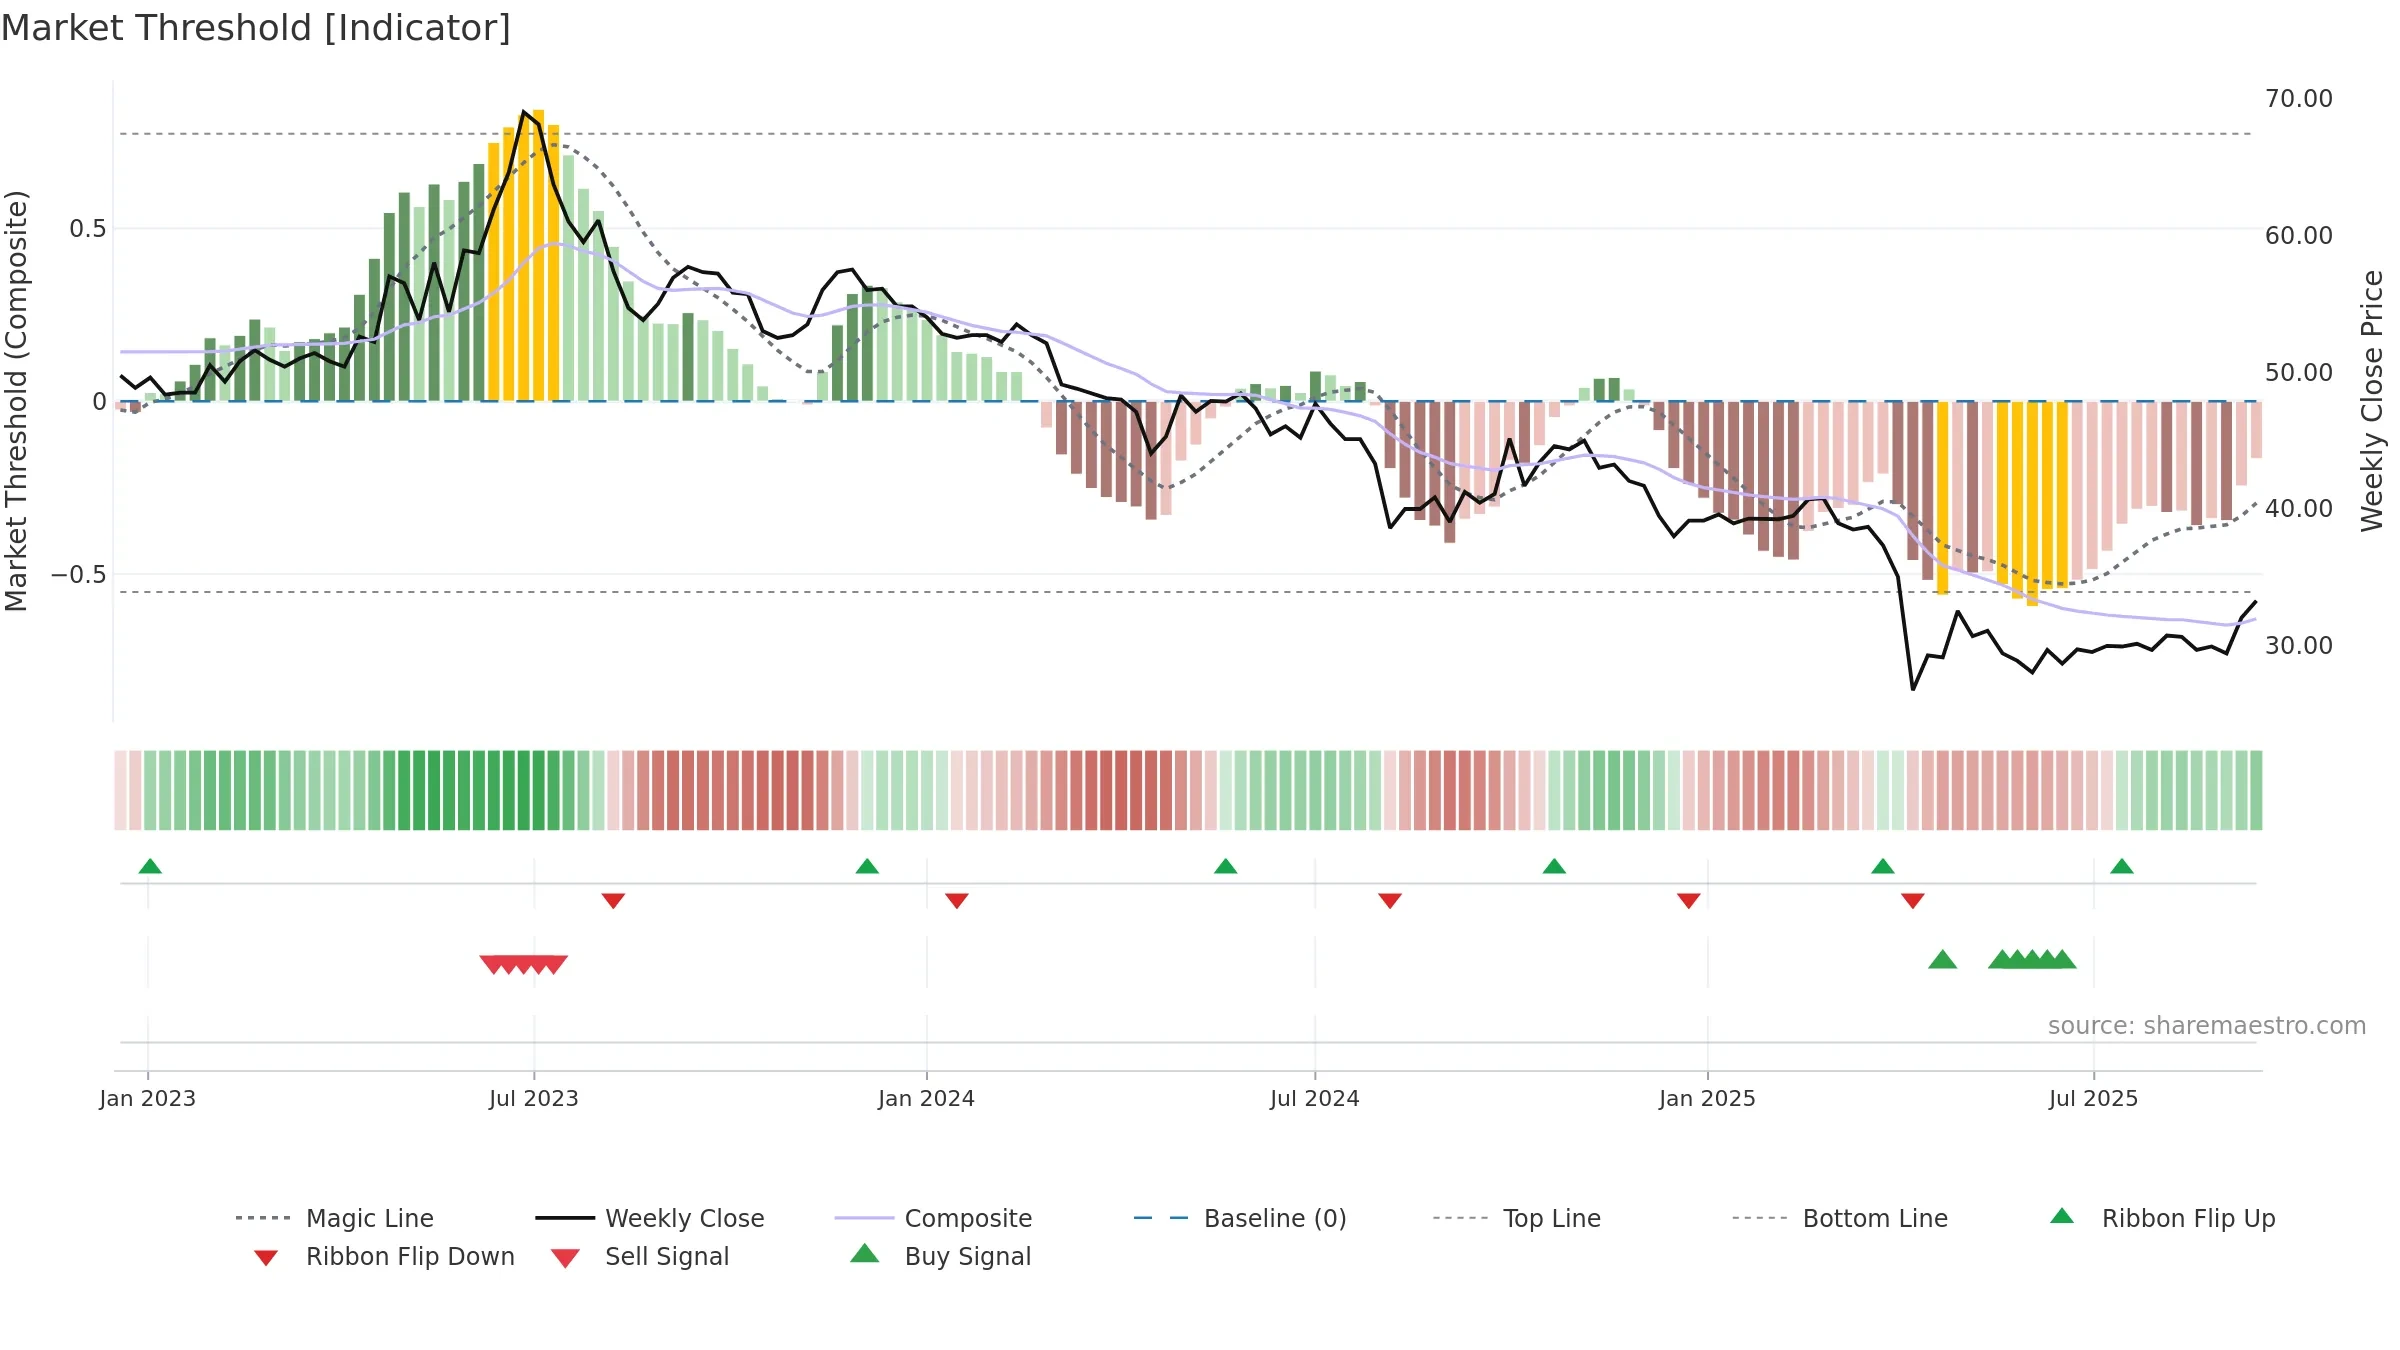Click the 60.00 price axis tick label
The height and width of the screenshot is (1350, 2400).
2299,235
